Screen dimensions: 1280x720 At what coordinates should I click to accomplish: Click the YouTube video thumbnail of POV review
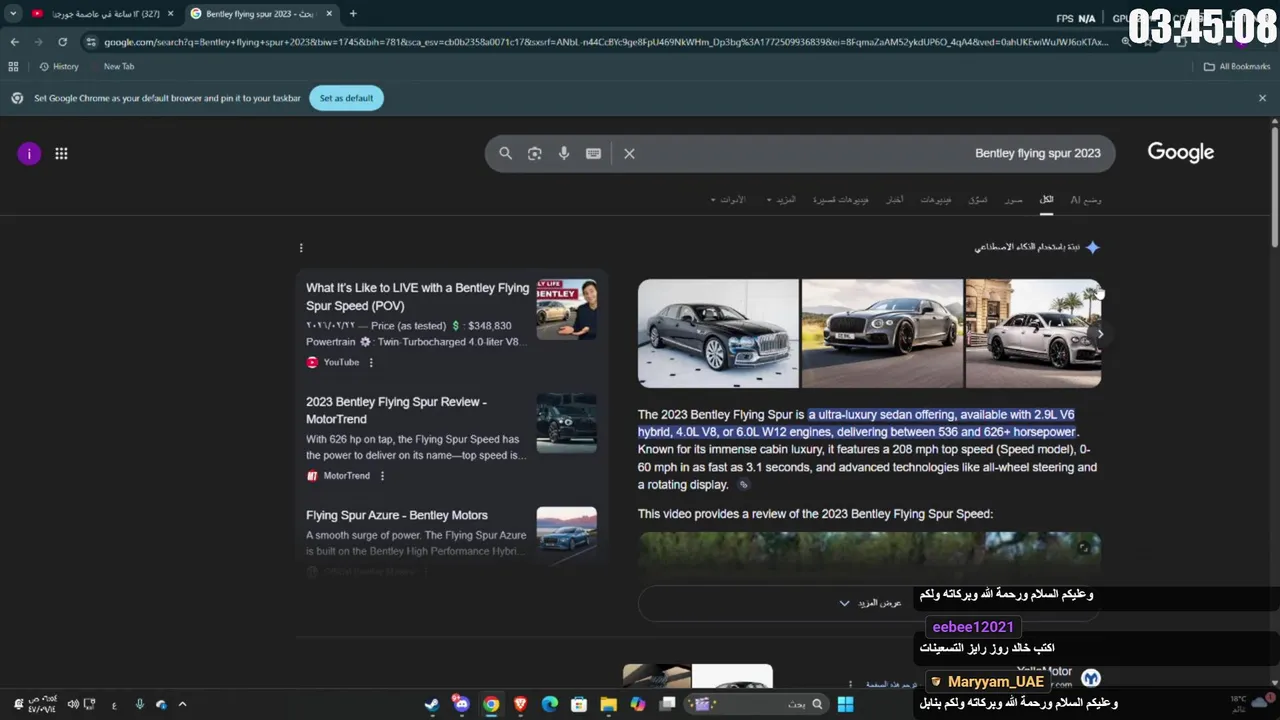click(x=566, y=309)
